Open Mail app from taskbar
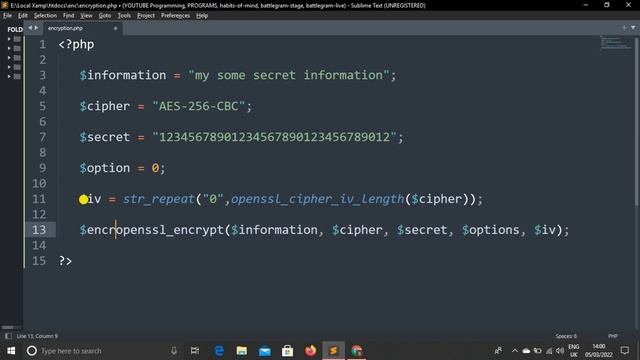The width and height of the screenshot is (640, 360). (x=264, y=351)
